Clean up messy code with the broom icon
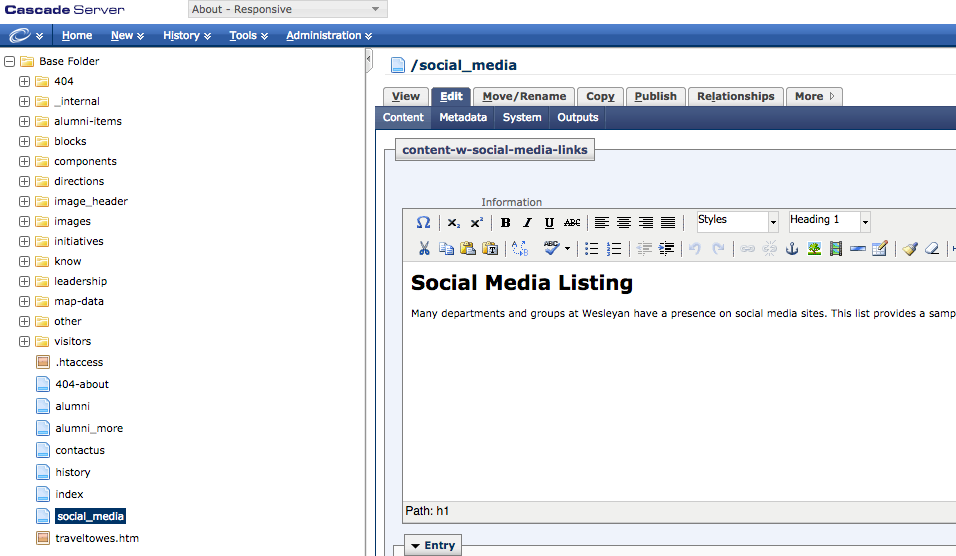 pyautogui.click(x=910, y=248)
